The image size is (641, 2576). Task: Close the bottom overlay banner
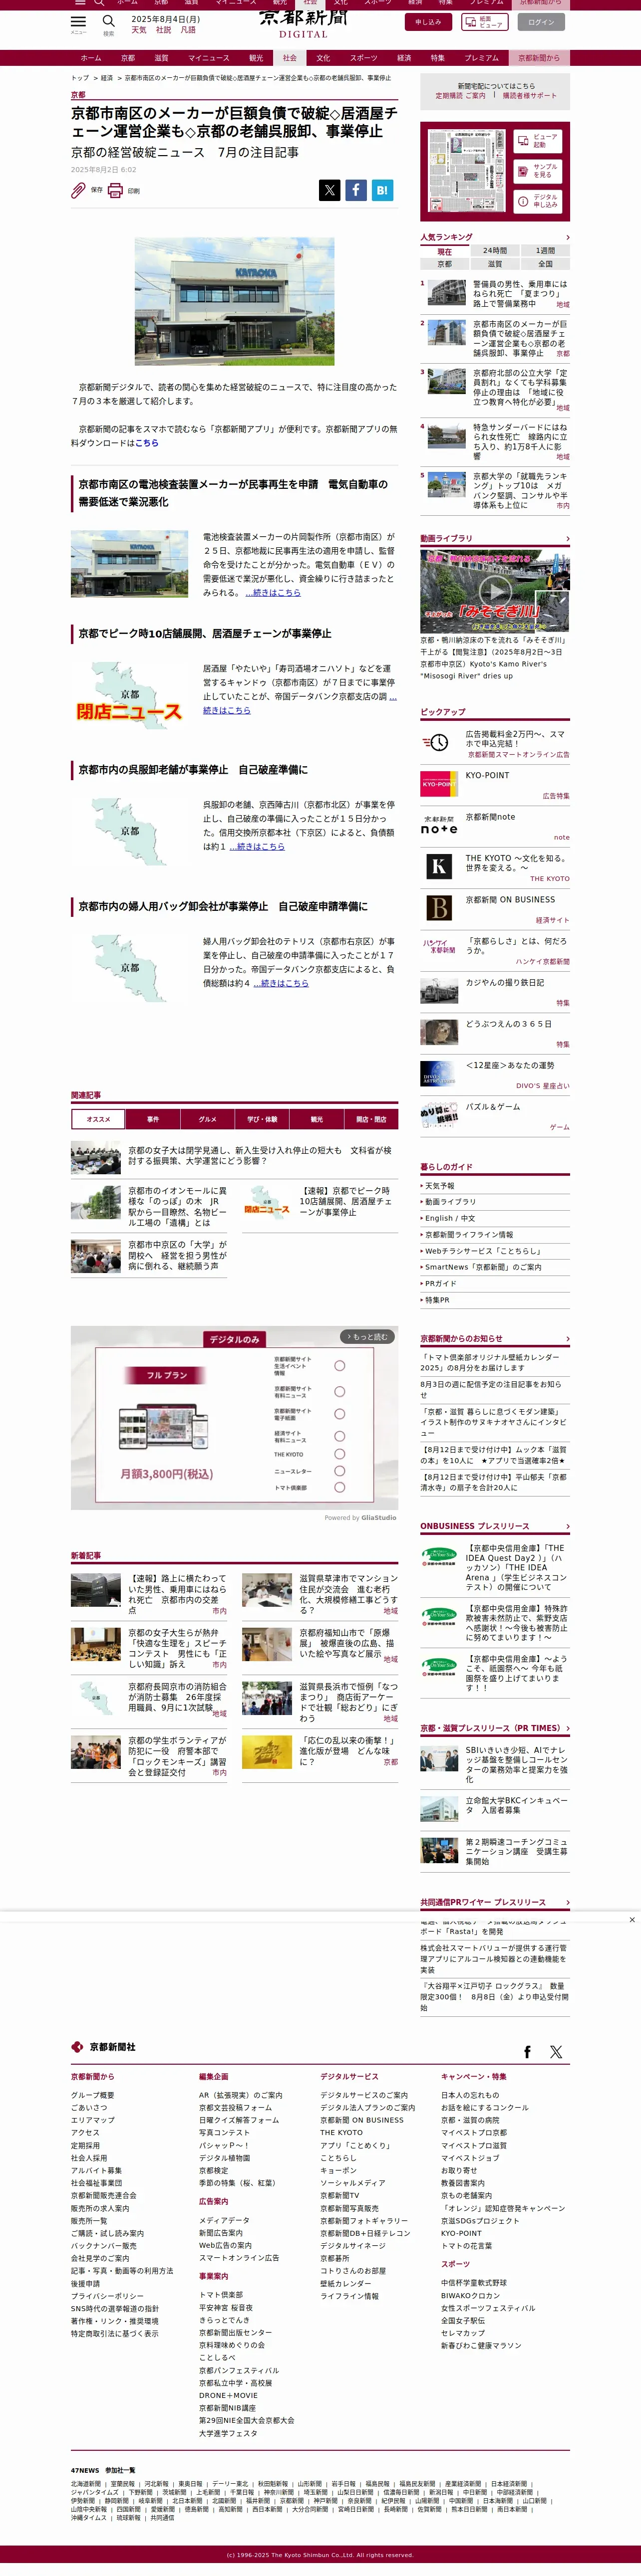coord(632,1919)
